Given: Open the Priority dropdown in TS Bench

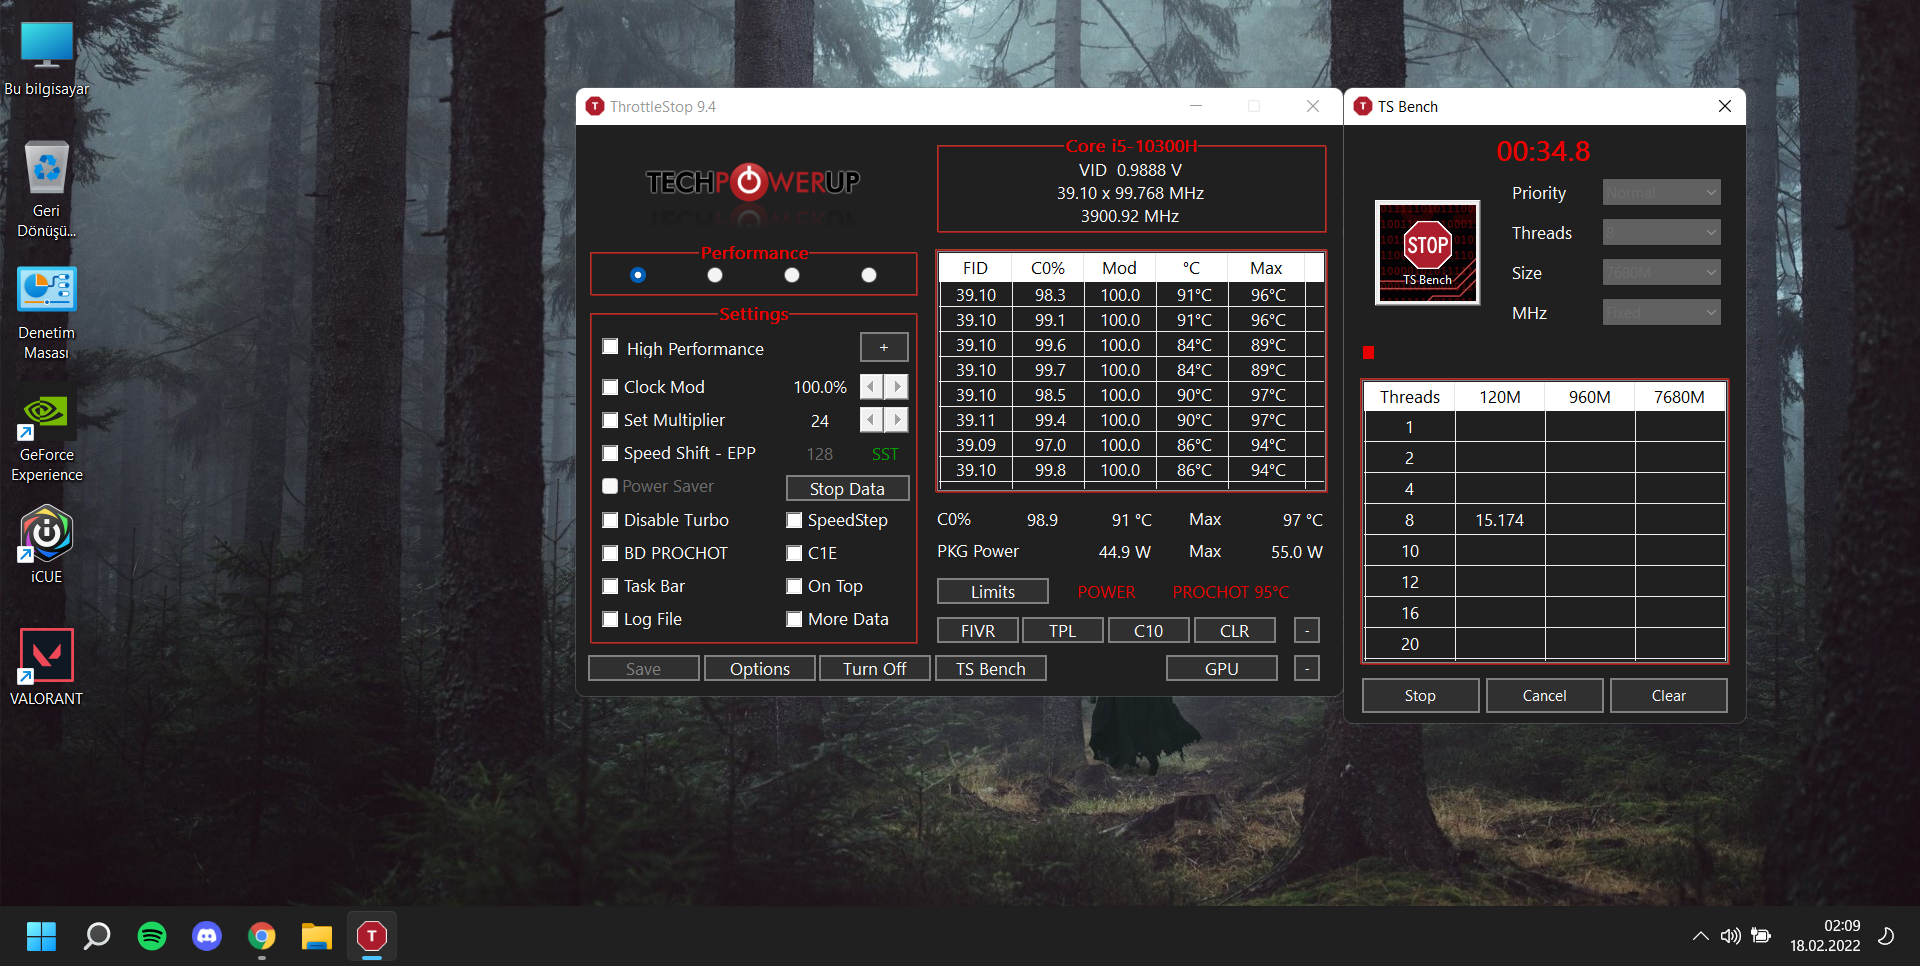Looking at the screenshot, I should pos(1661,192).
